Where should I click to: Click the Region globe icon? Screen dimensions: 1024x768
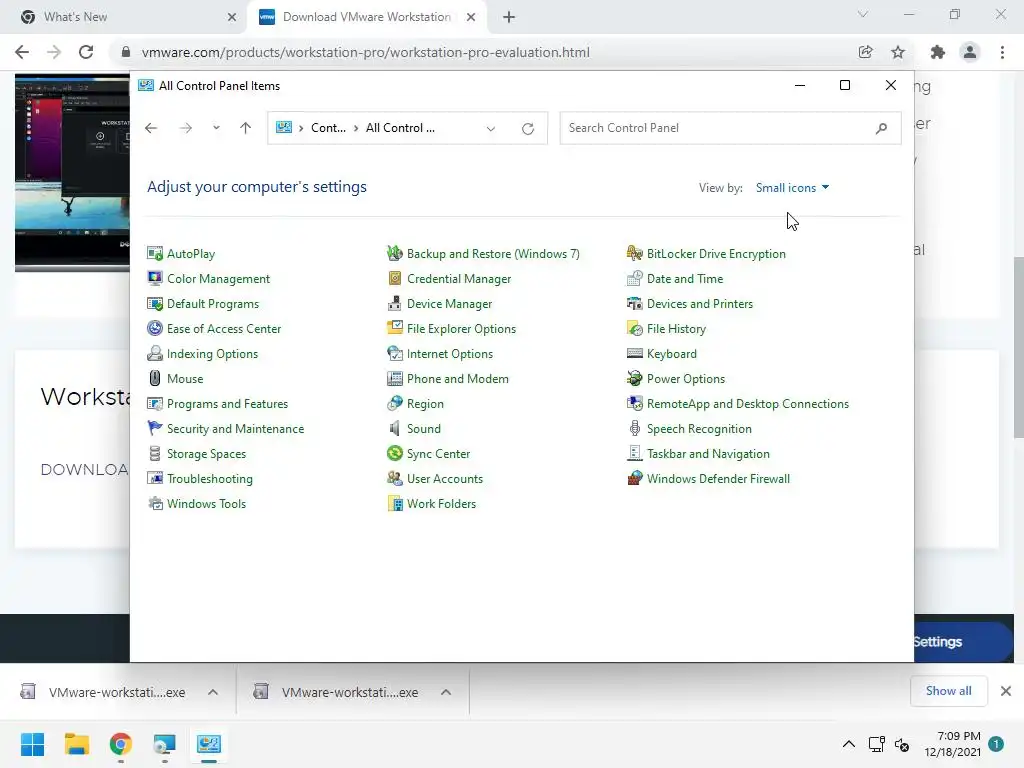(x=394, y=404)
